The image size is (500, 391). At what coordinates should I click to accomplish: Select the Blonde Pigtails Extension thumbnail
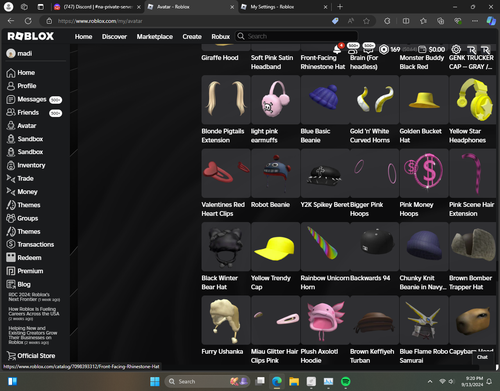(226, 100)
